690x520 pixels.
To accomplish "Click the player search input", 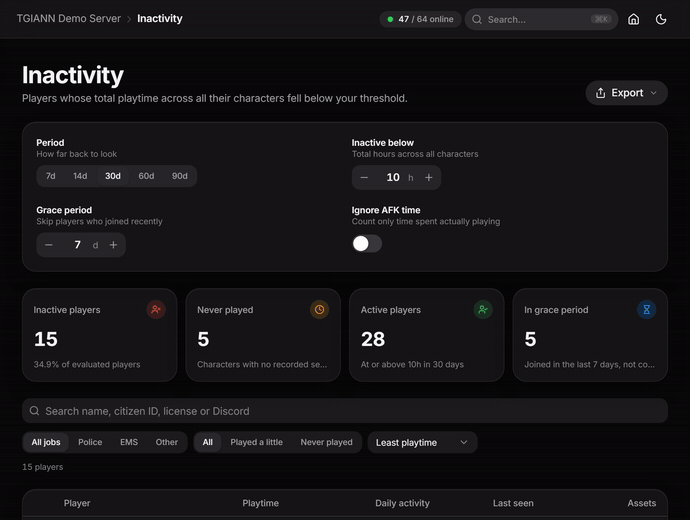I will [x=345, y=411].
